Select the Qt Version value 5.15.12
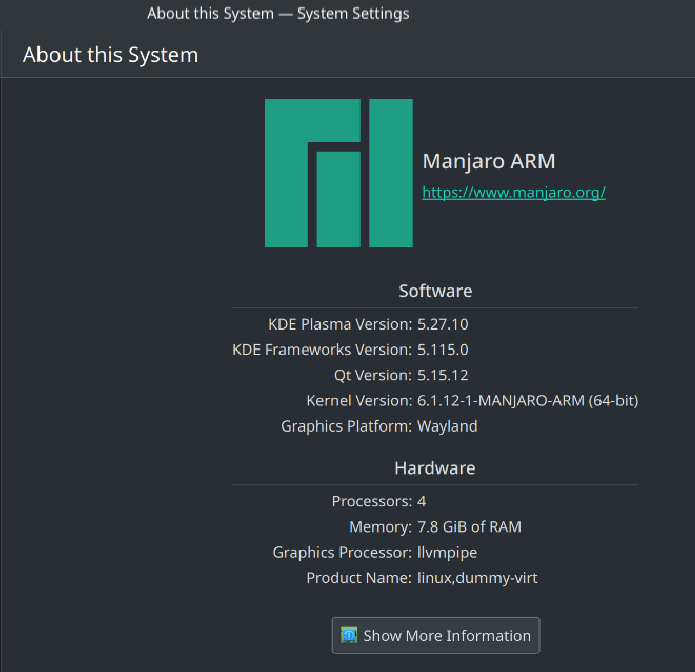The height and width of the screenshot is (672, 695). pos(442,375)
